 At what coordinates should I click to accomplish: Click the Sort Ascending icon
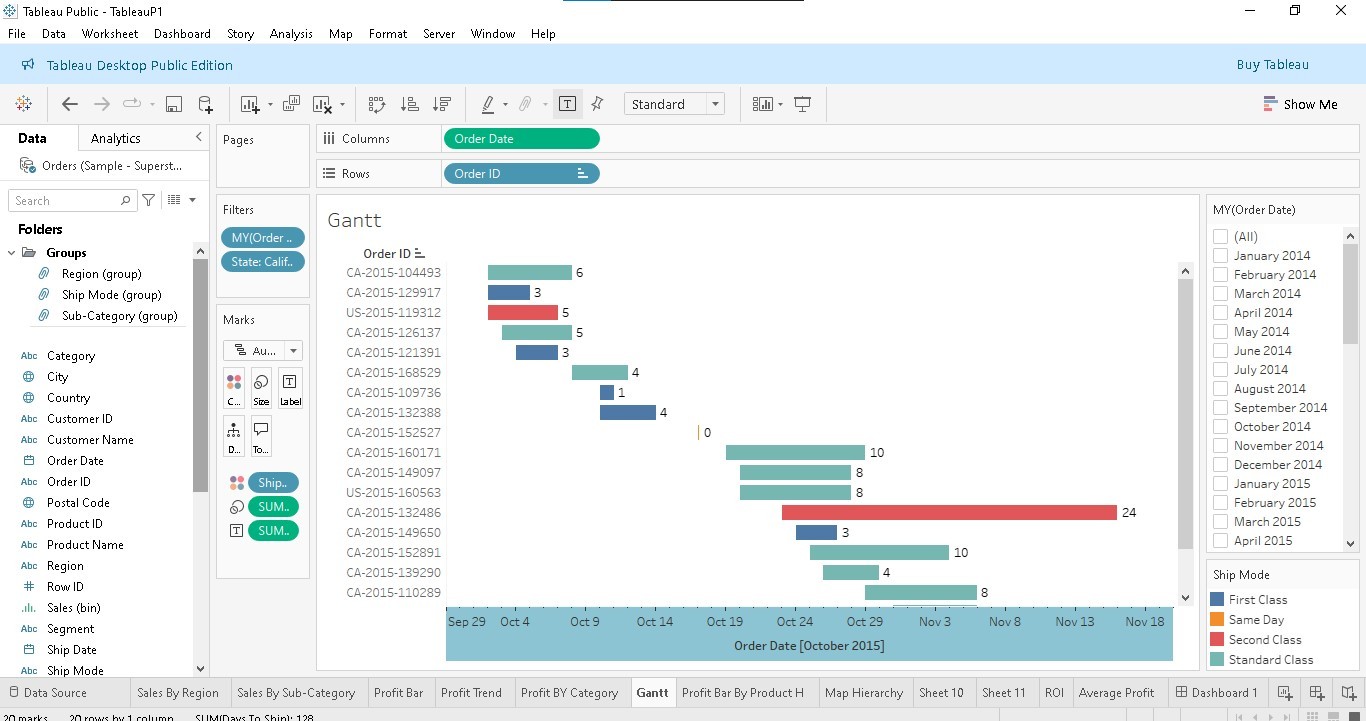click(409, 103)
